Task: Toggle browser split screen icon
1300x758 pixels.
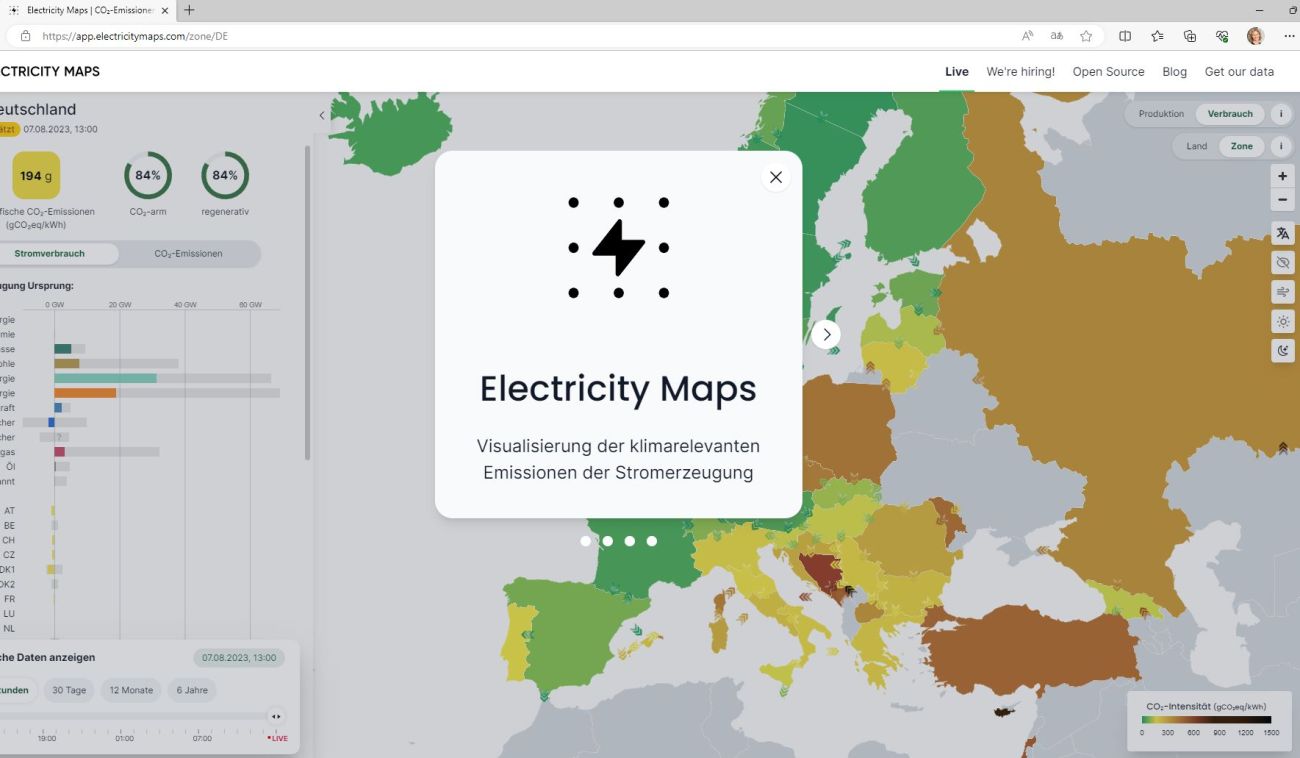Action: point(1125,36)
